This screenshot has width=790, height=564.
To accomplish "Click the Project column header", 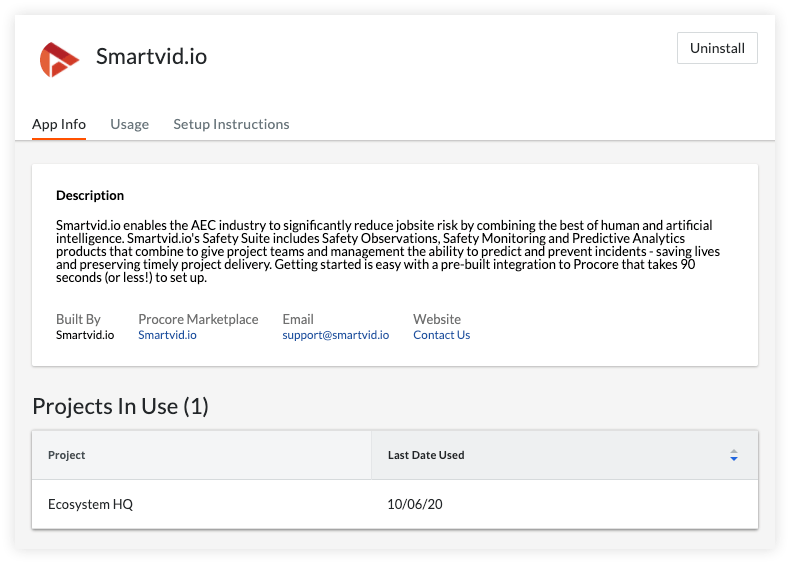I will [x=67, y=455].
